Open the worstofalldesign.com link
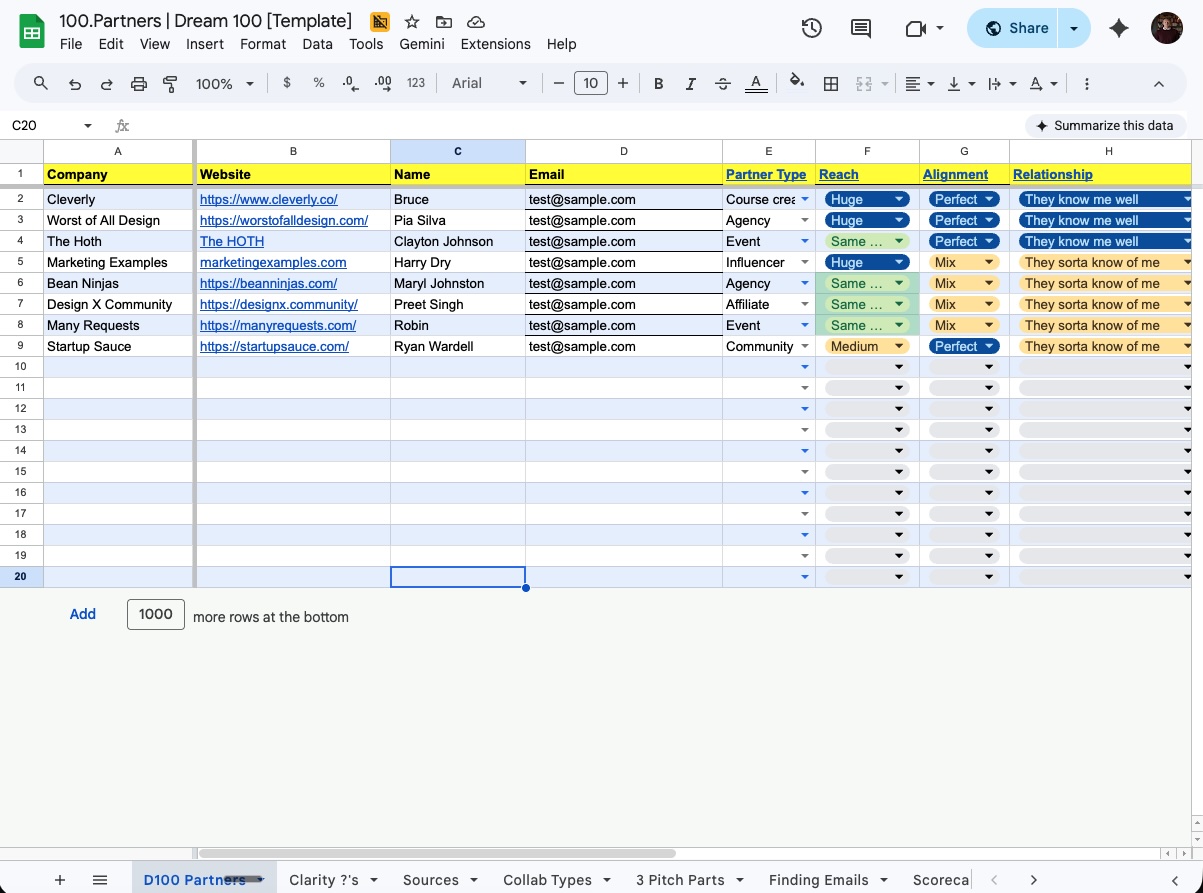Image resolution: width=1203 pixels, height=893 pixels. [x=283, y=220]
